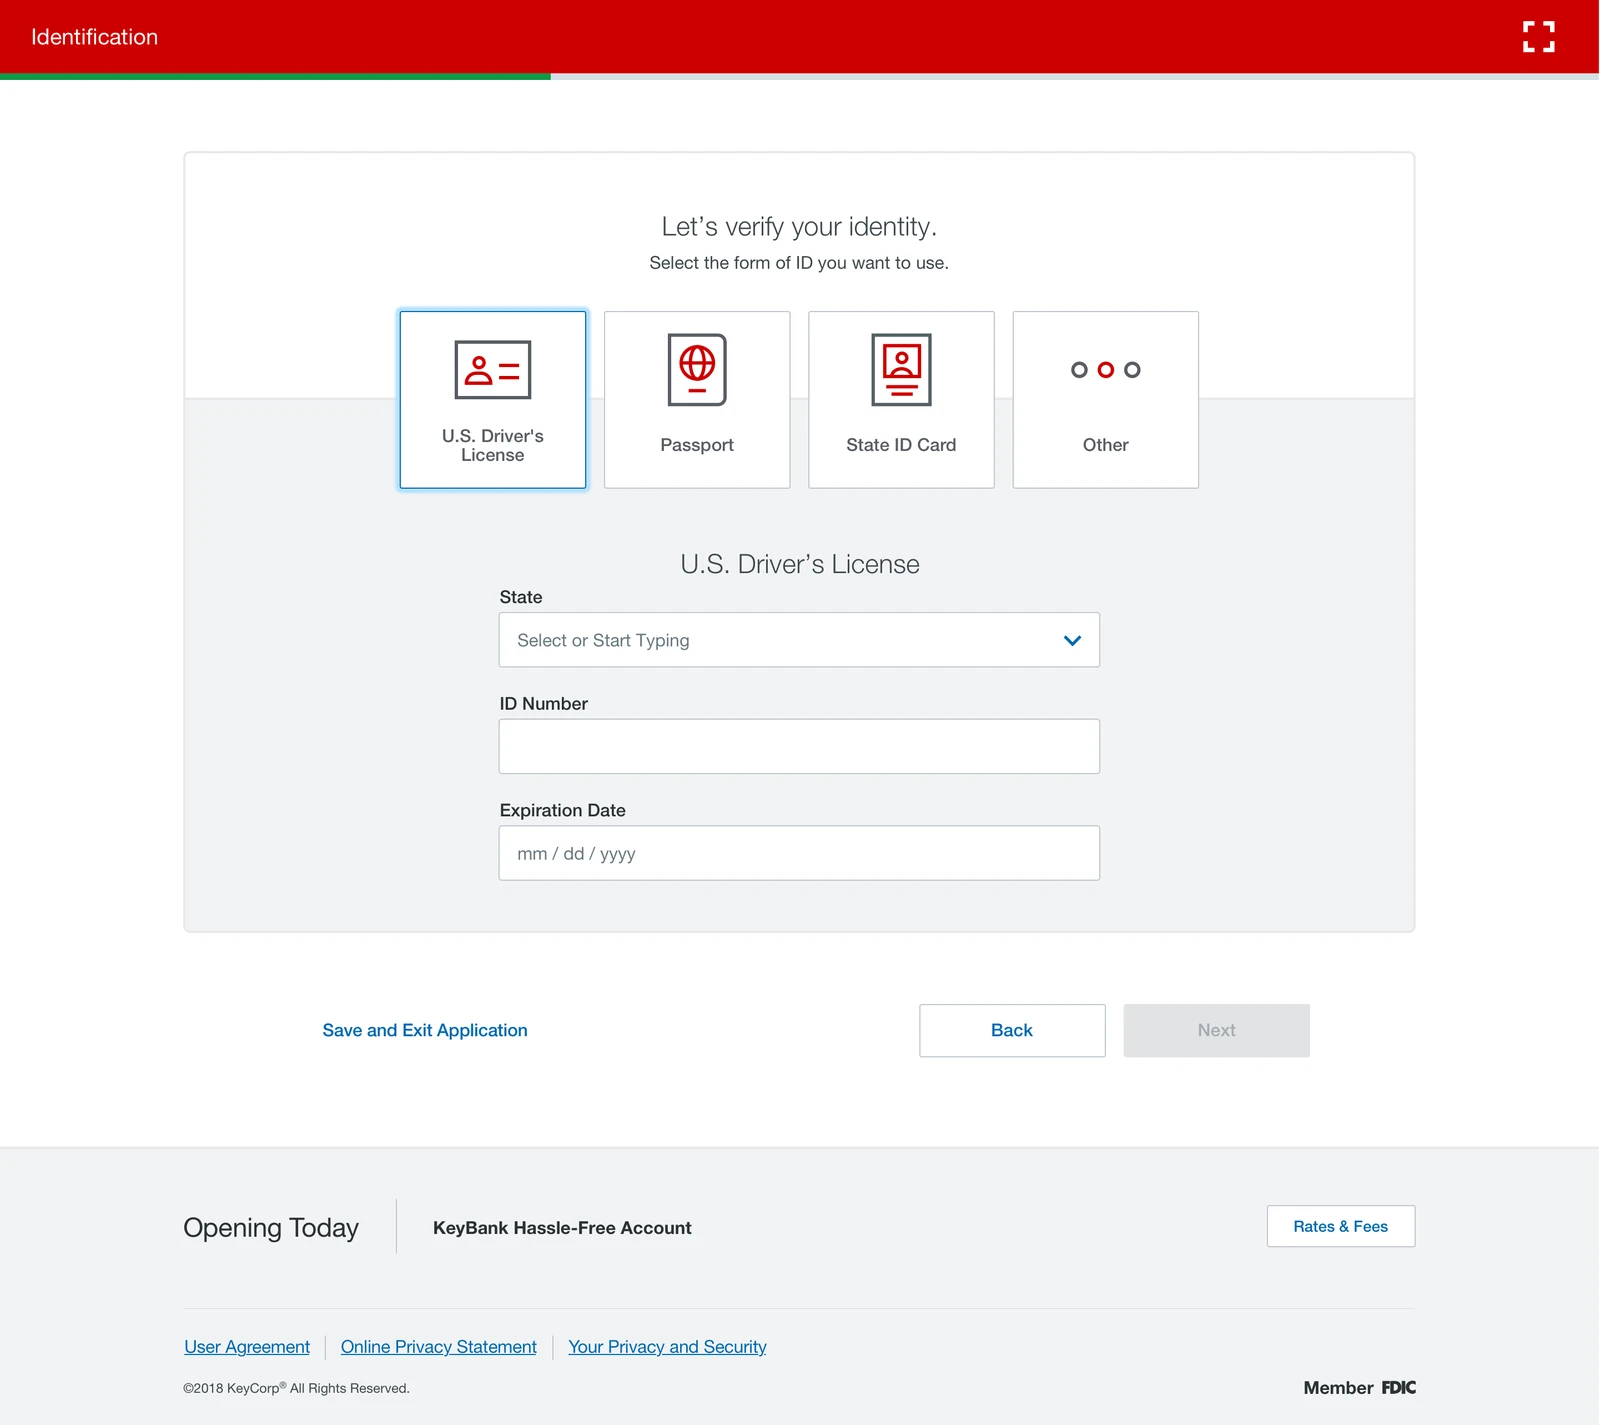This screenshot has width=1600, height=1425.
Task: Click Save and Exit Application link
Action: [425, 1030]
